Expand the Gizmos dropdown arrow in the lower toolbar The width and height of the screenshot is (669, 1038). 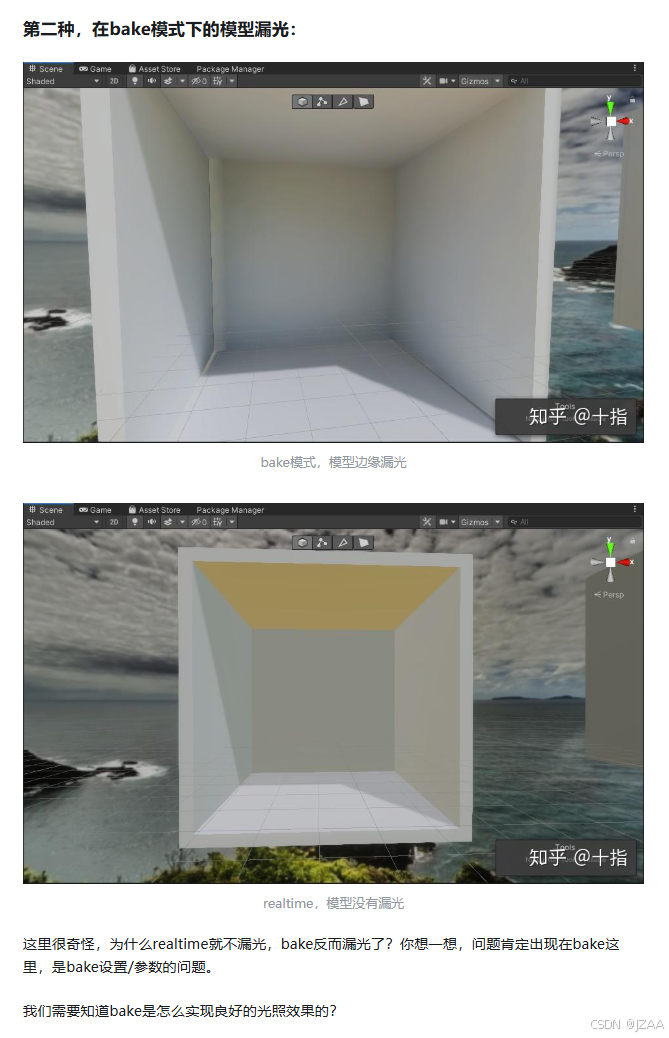pyautogui.click(x=498, y=522)
